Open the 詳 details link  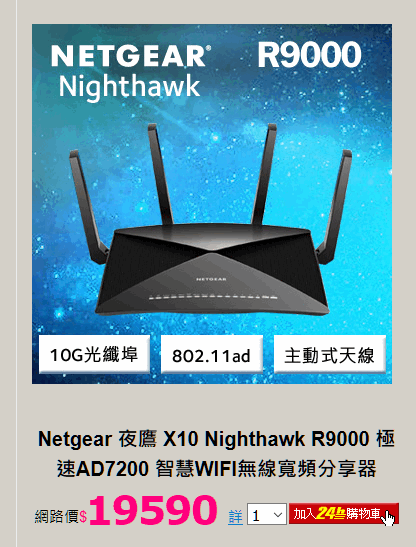pos(235,517)
